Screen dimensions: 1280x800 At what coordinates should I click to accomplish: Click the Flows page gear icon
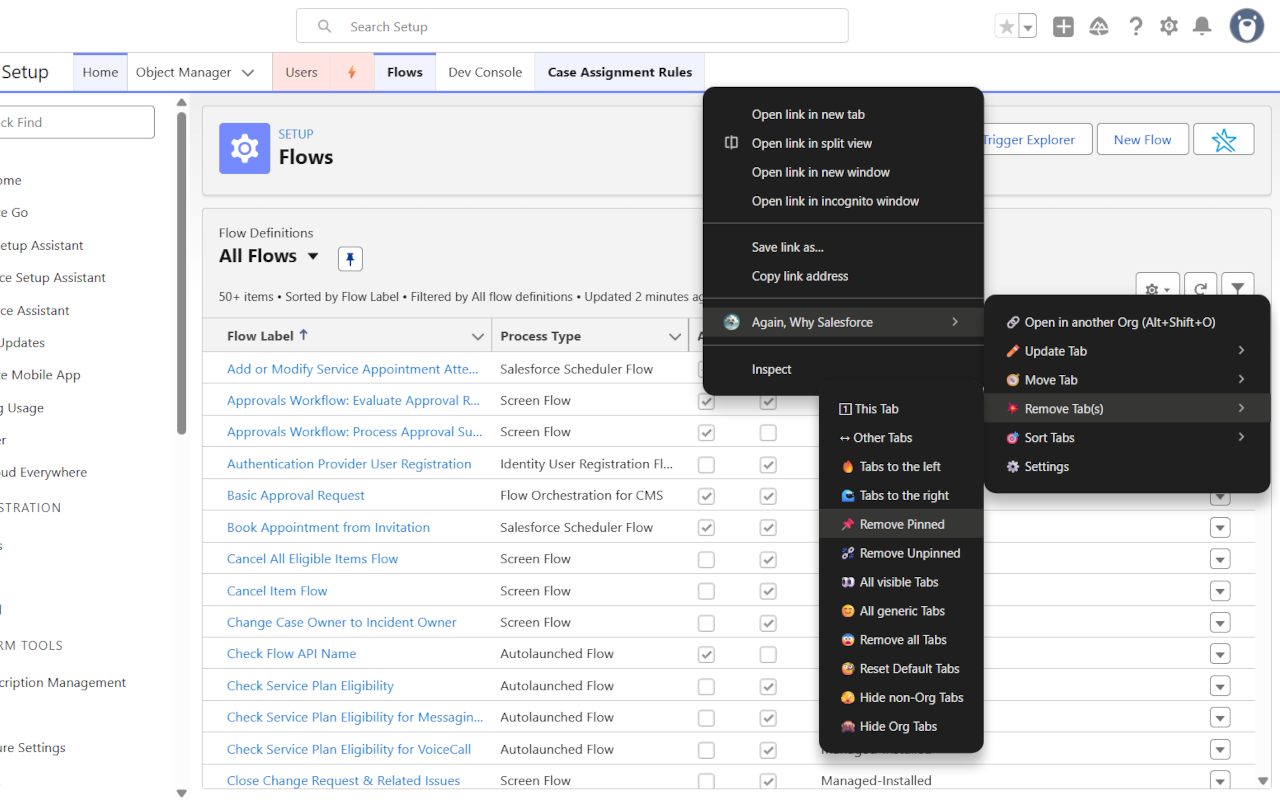click(245, 149)
